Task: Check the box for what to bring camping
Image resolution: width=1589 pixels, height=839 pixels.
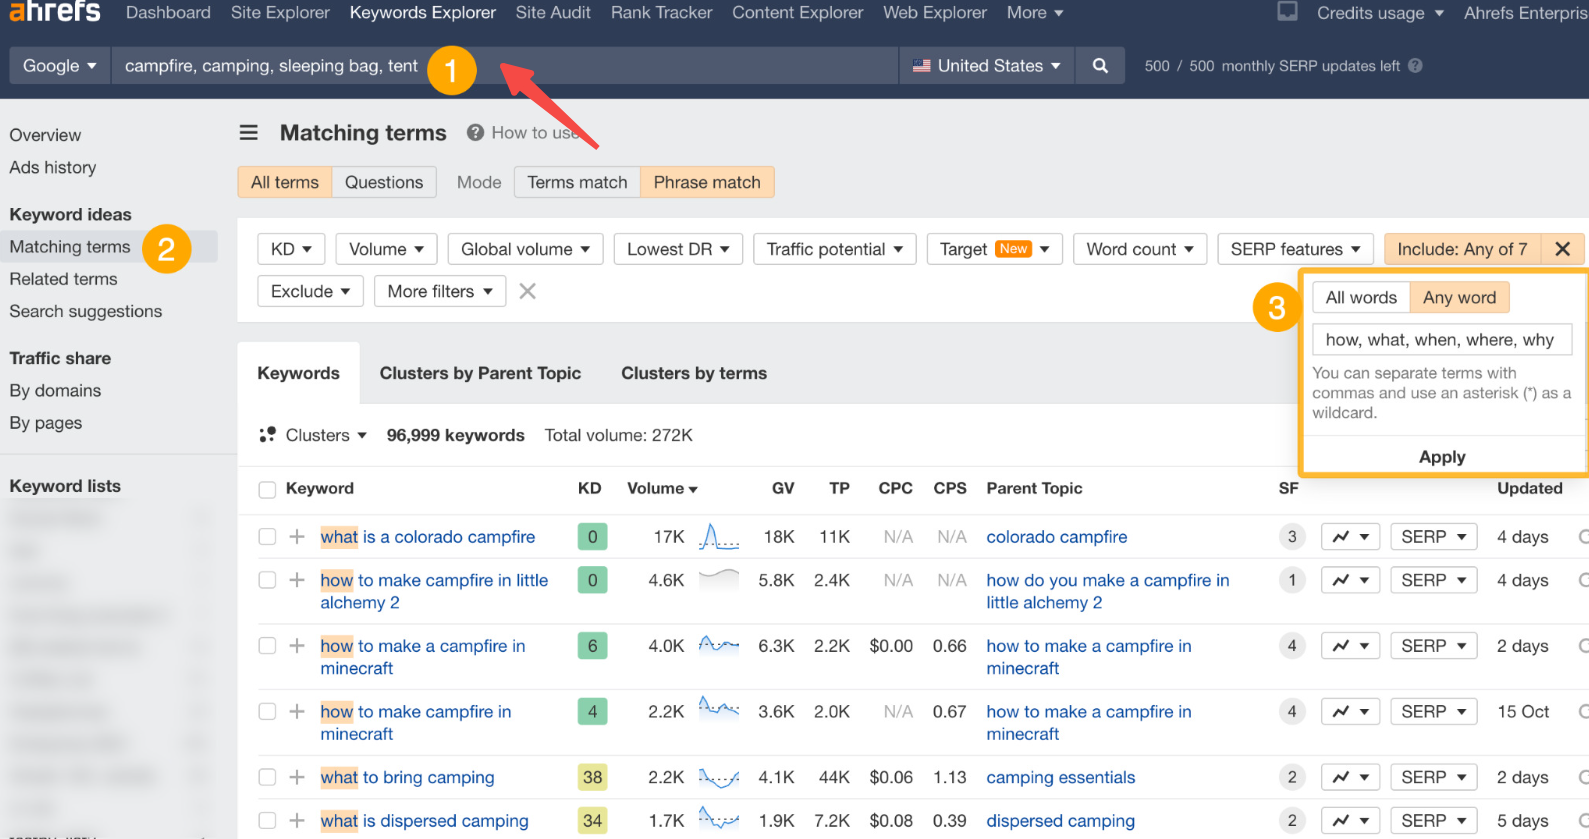Action: [267, 777]
